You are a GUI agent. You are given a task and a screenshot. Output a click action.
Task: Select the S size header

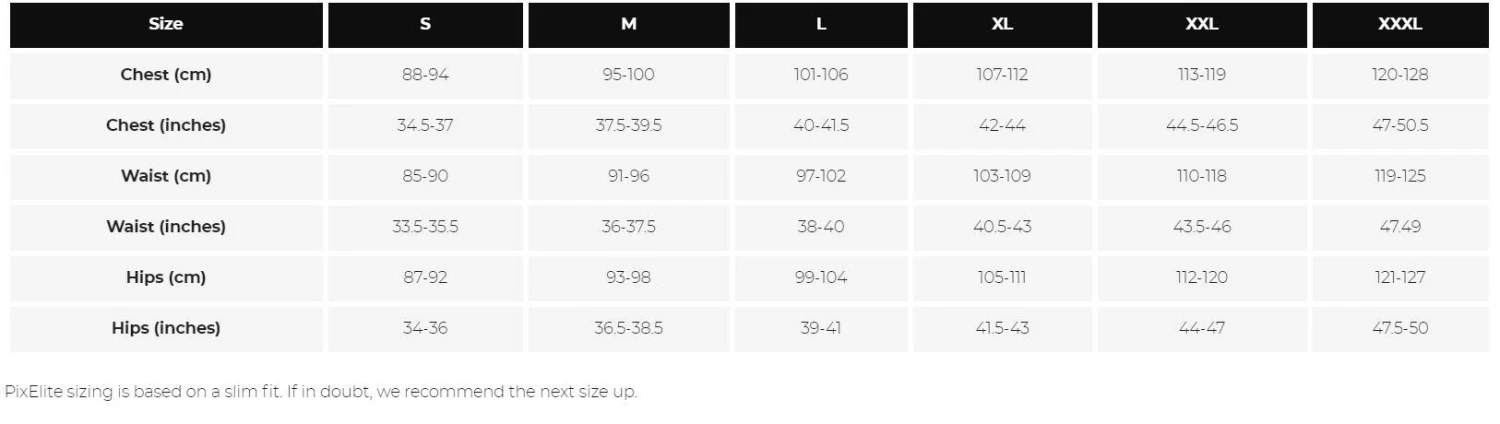[x=426, y=25]
